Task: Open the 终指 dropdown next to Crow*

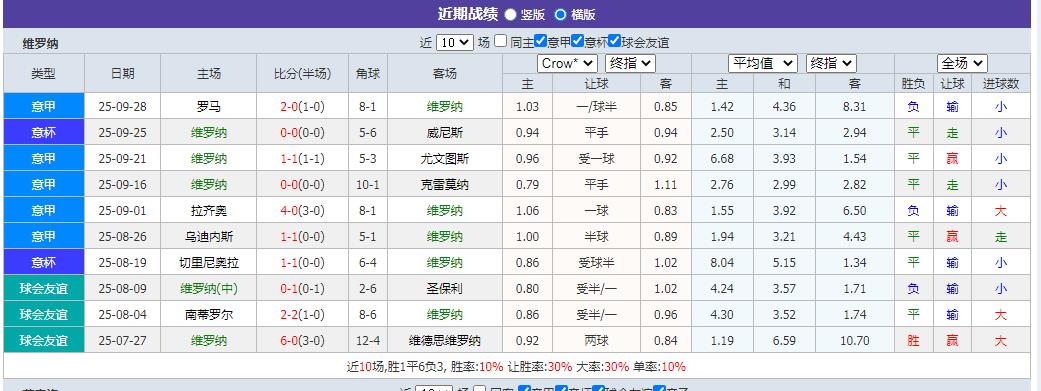Action: click(x=630, y=64)
